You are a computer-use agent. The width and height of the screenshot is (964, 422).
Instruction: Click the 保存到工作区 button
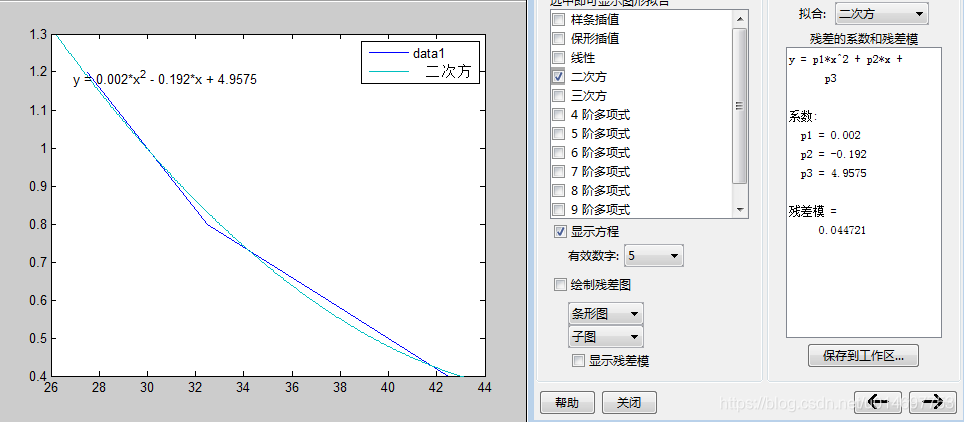[863, 356]
